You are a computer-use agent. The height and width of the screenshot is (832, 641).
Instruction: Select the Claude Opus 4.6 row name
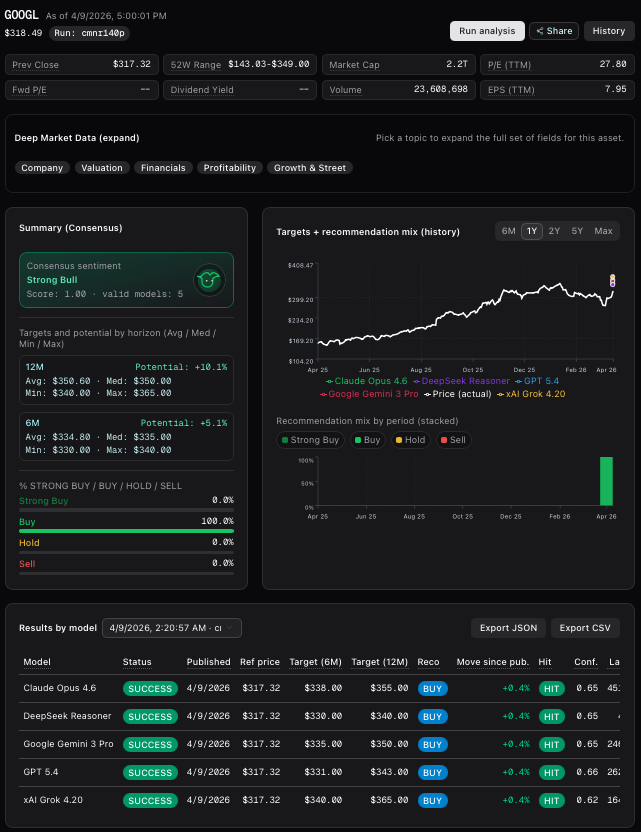(x=60, y=688)
